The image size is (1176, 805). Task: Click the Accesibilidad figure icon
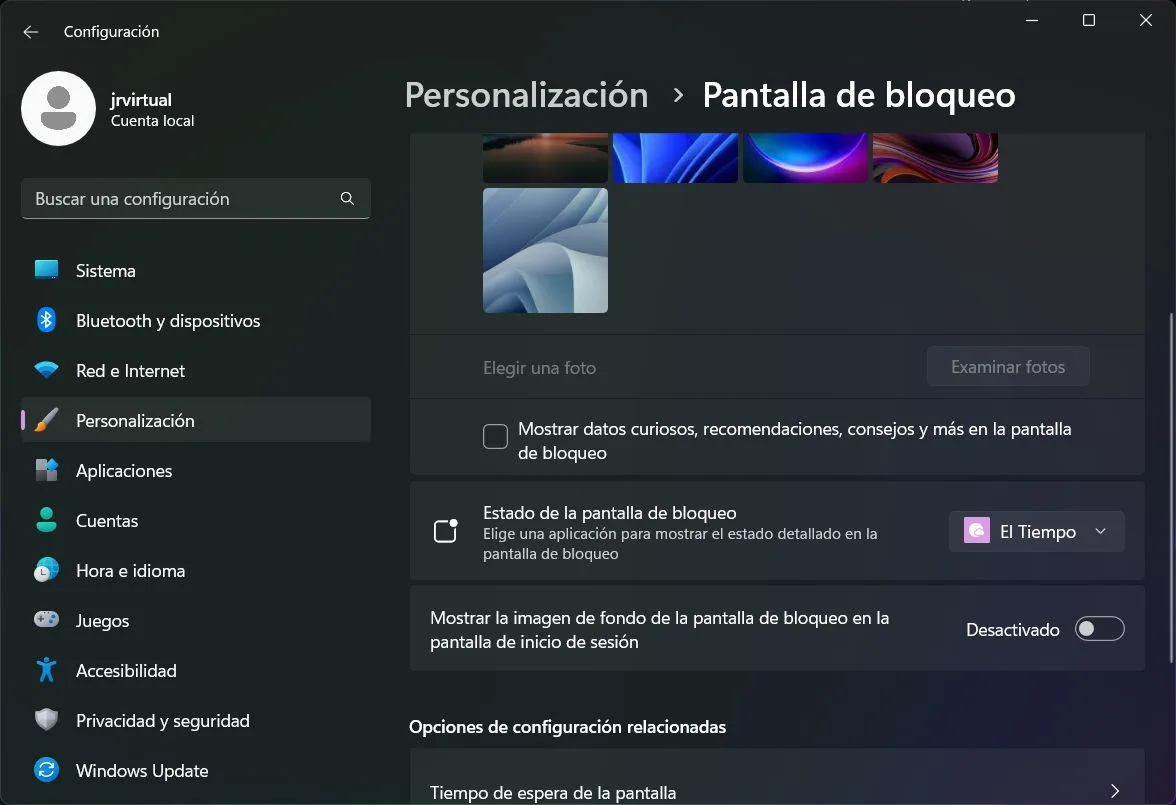pos(46,670)
